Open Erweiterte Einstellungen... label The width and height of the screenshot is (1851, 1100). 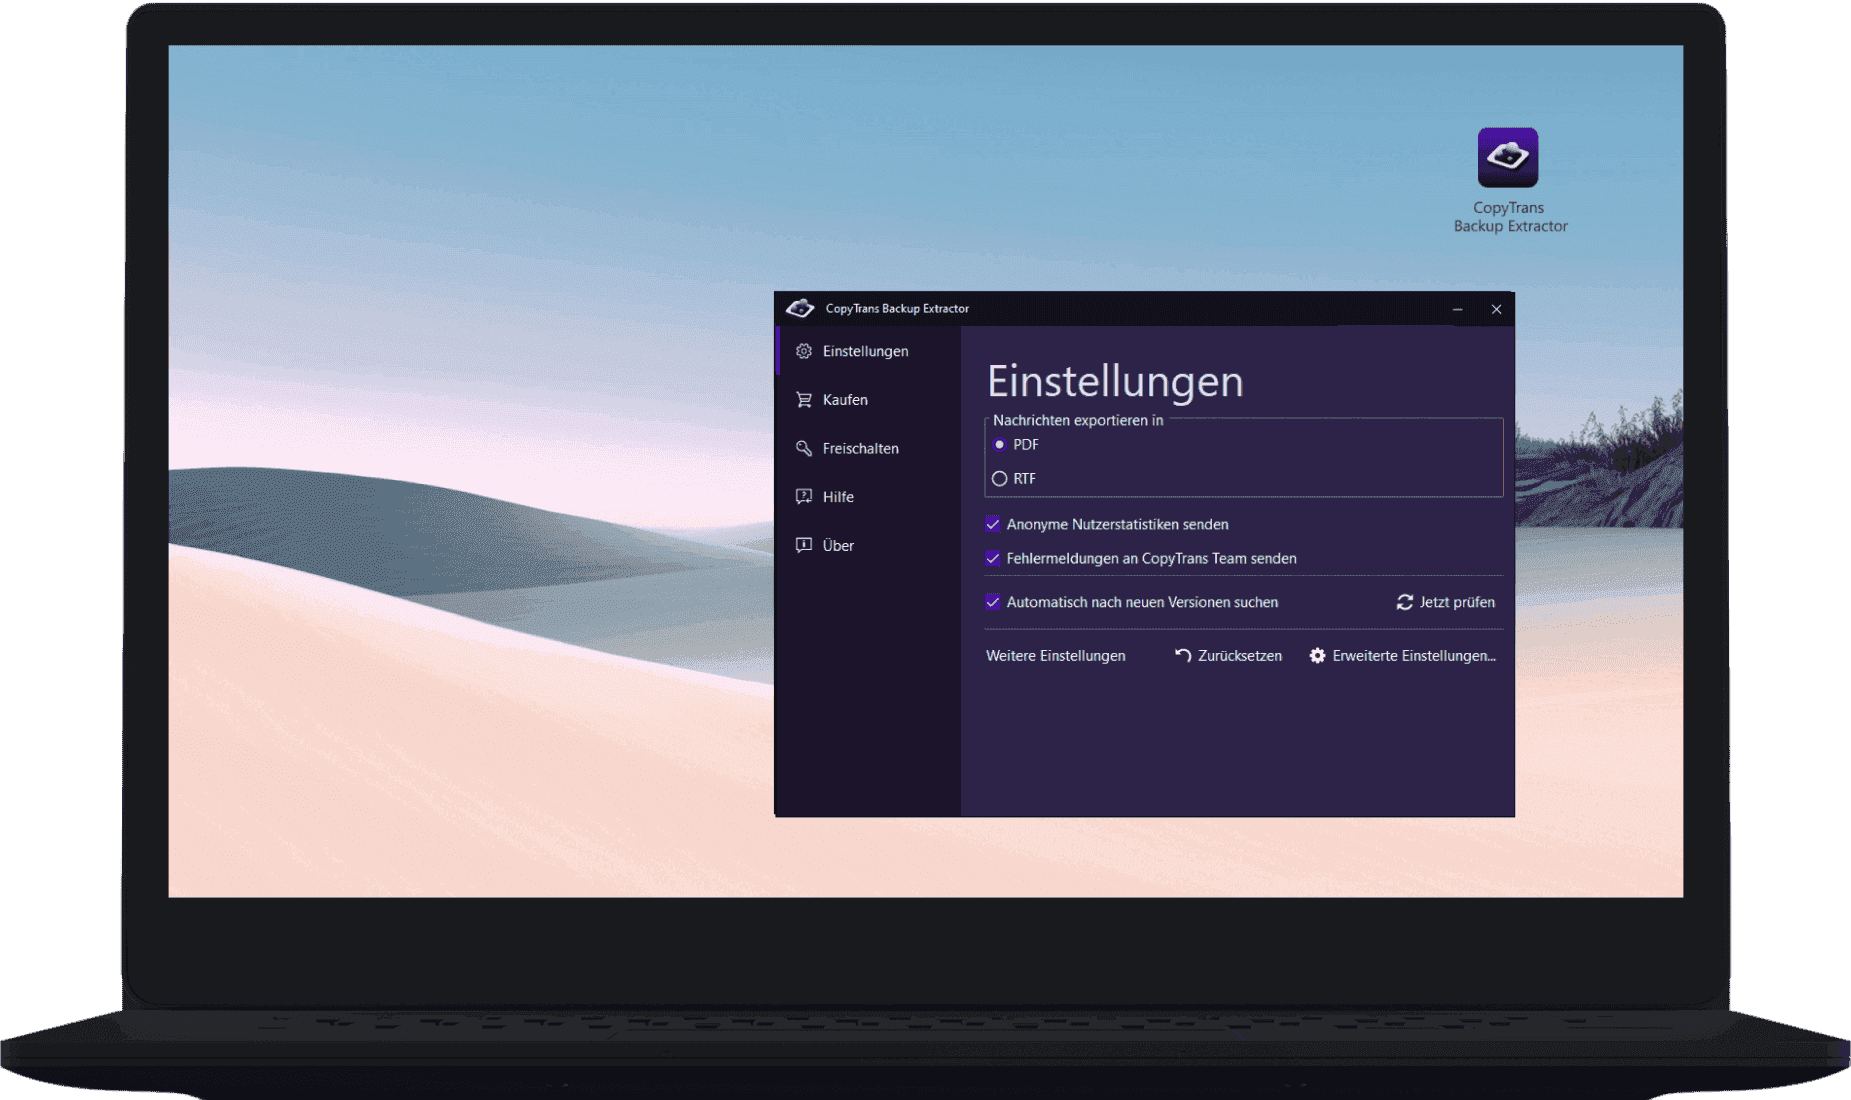click(1414, 656)
